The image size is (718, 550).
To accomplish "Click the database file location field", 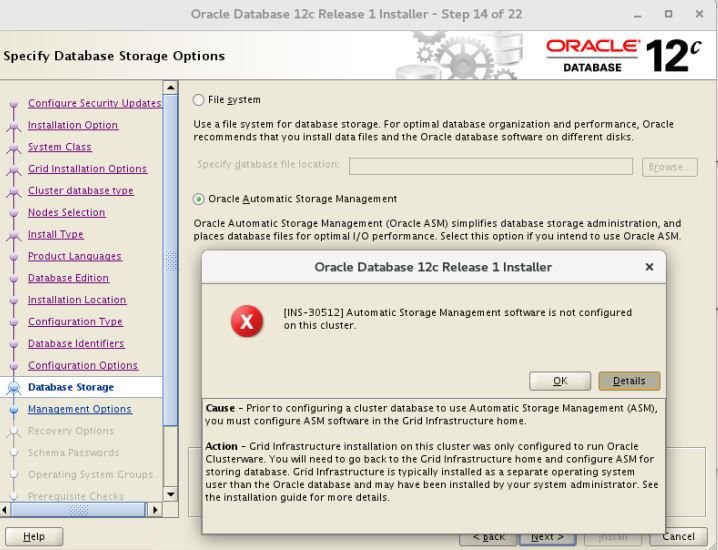I will pyautogui.click(x=490, y=166).
